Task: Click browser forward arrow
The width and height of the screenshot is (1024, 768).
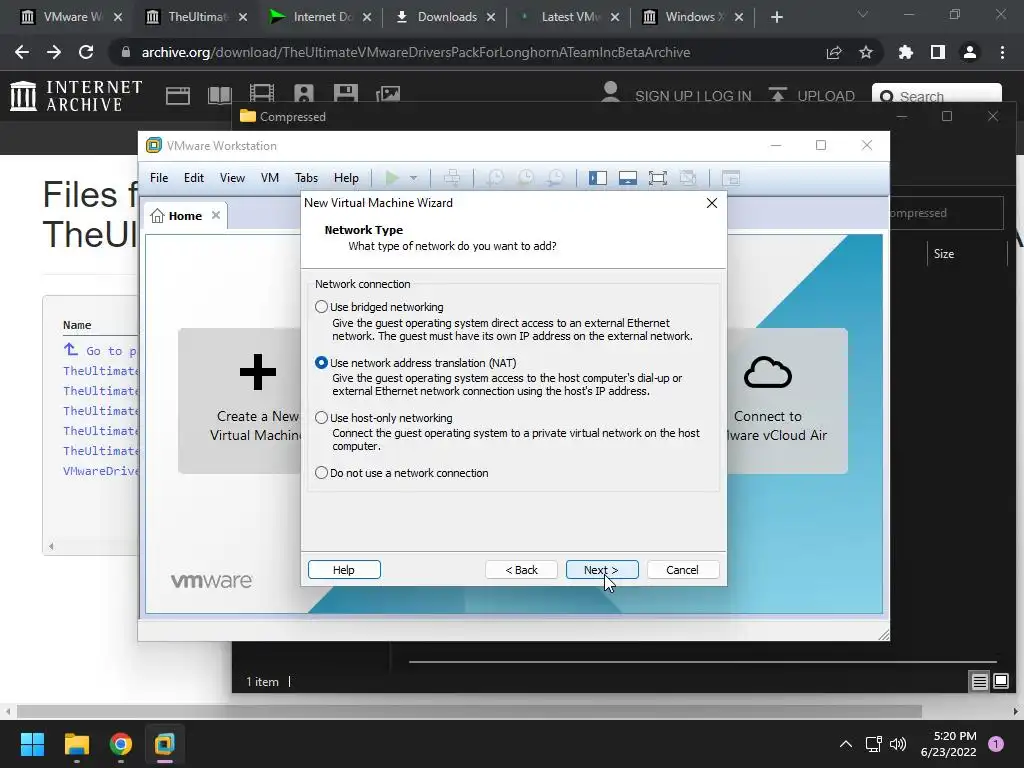Action: [x=54, y=52]
